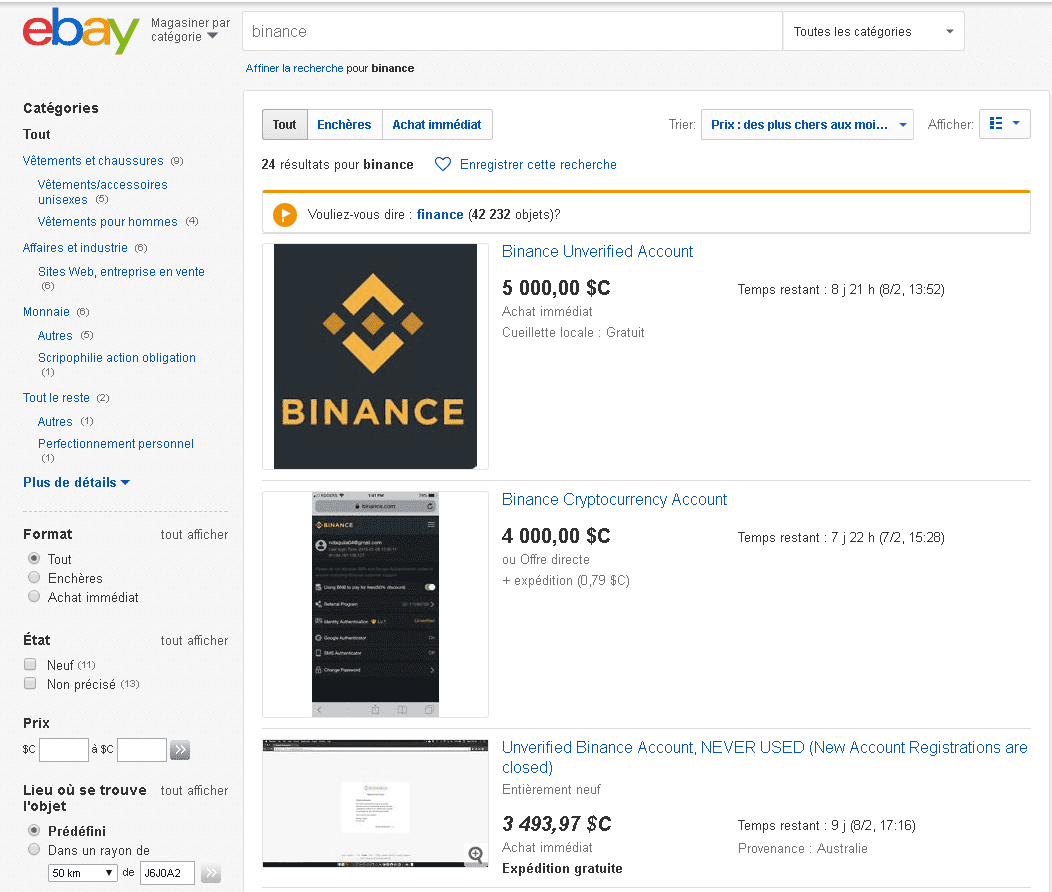Image resolution: width=1052 pixels, height=892 pixels.
Task: Click the orange suggestion arrow icon
Action: point(285,215)
